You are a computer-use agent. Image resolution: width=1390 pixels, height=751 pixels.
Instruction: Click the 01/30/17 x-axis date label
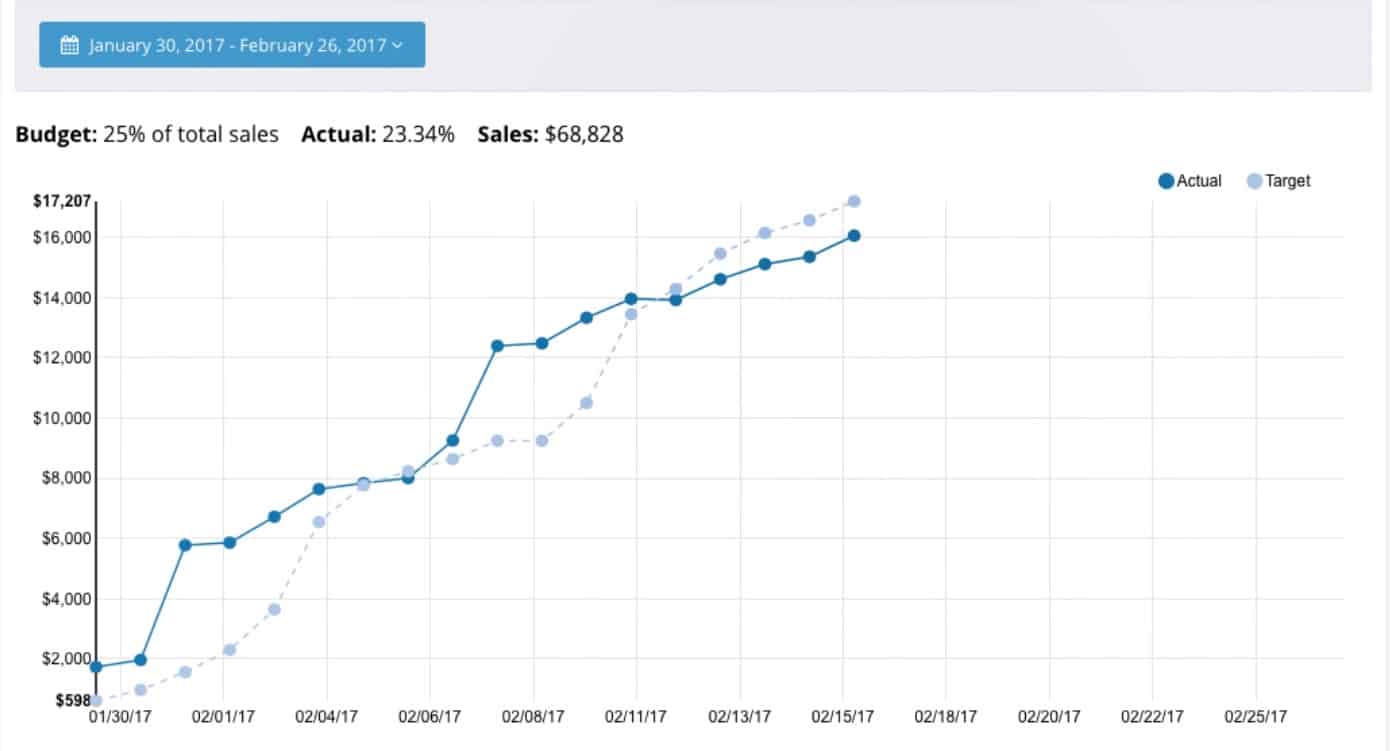click(x=120, y=717)
